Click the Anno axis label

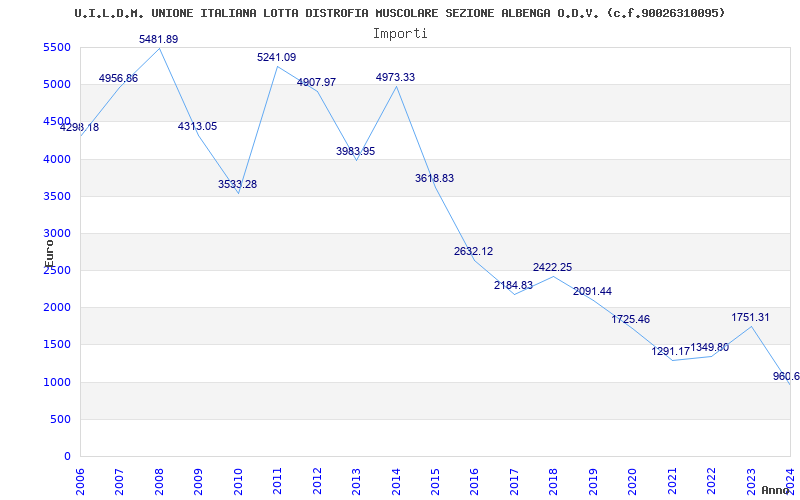pyautogui.click(x=776, y=490)
